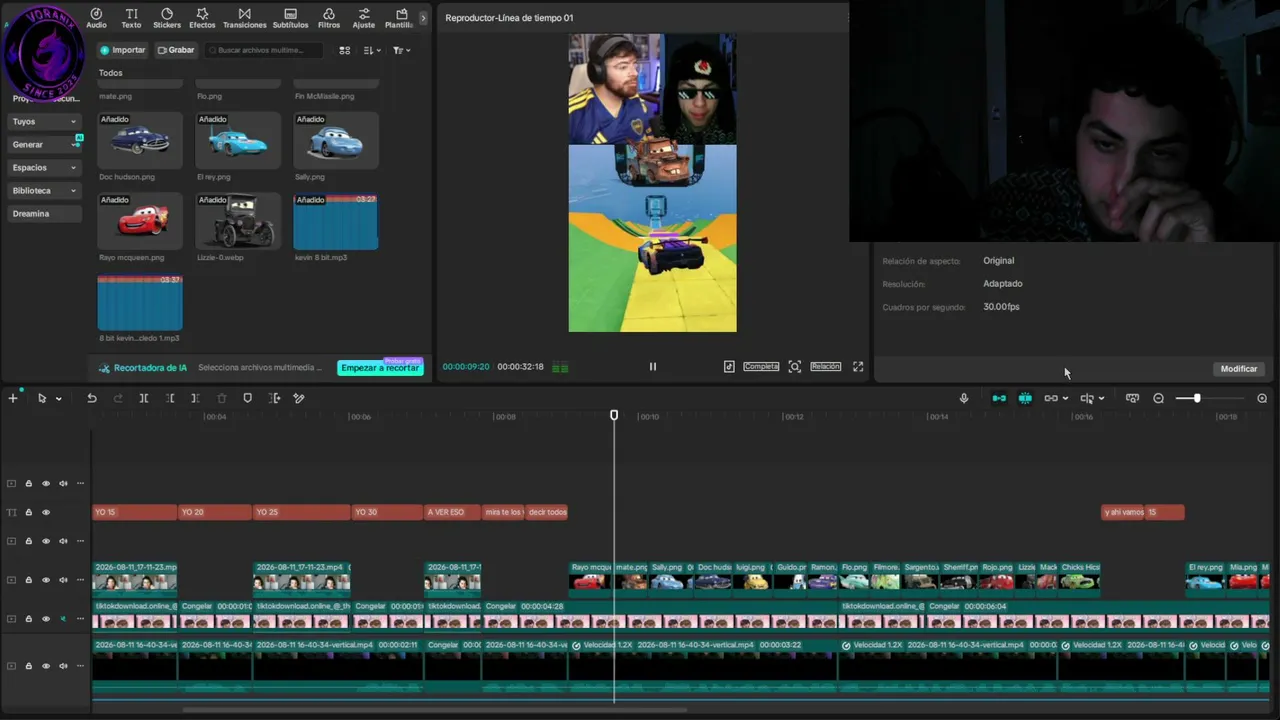The width and height of the screenshot is (1280, 720).
Task: Open the media filter dropdown
Action: click(402, 50)
